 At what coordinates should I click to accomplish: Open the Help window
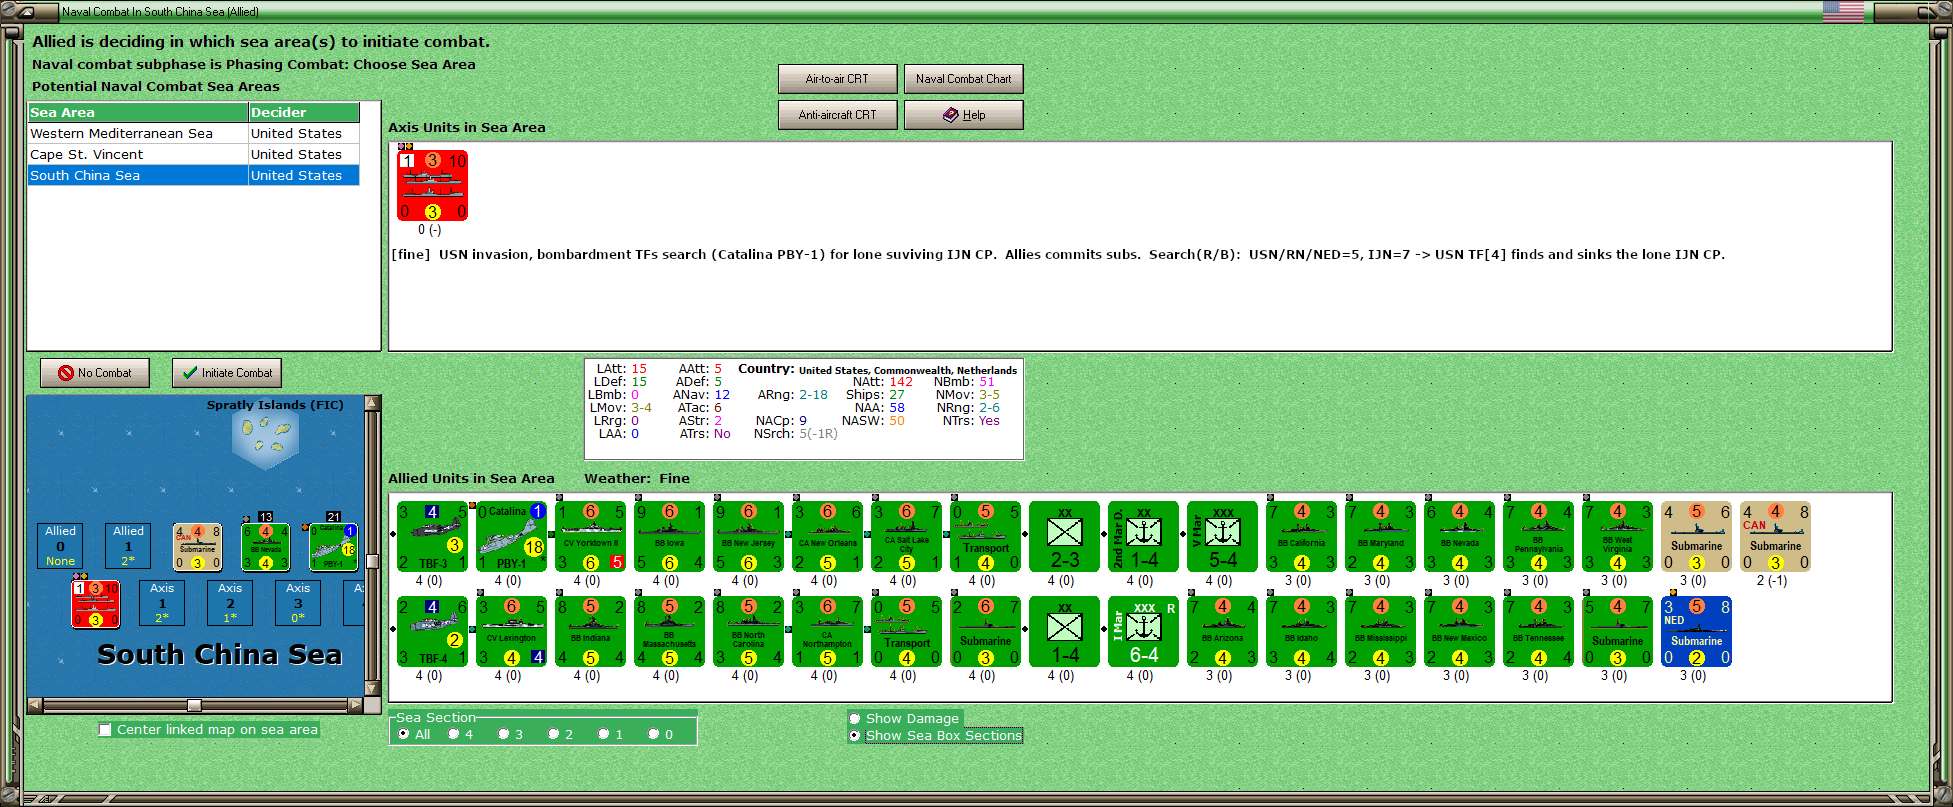[x=963, y=115]
